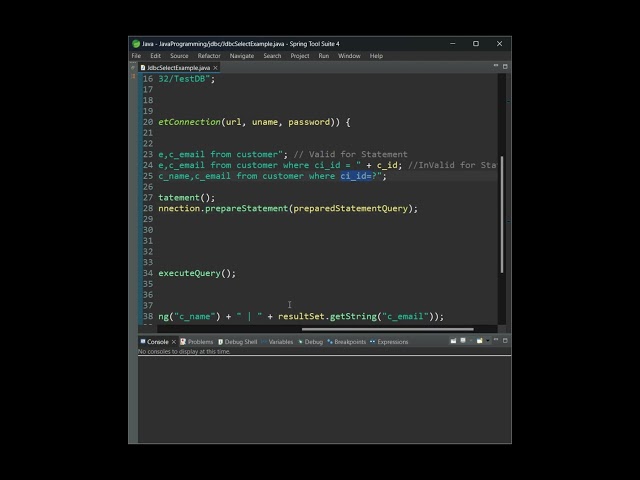The height and width of the screenshot is (480, 640).
Task: Click line number 23 in the gutter
Action: (x=148, y=154)
